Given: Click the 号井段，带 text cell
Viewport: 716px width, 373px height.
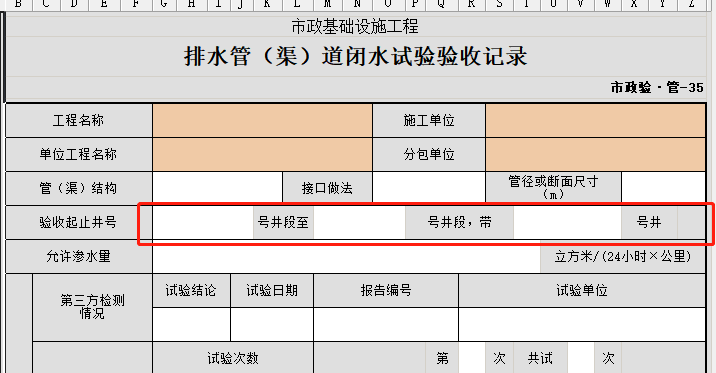Looking at the screenshot, I should [x=459, y=222].
